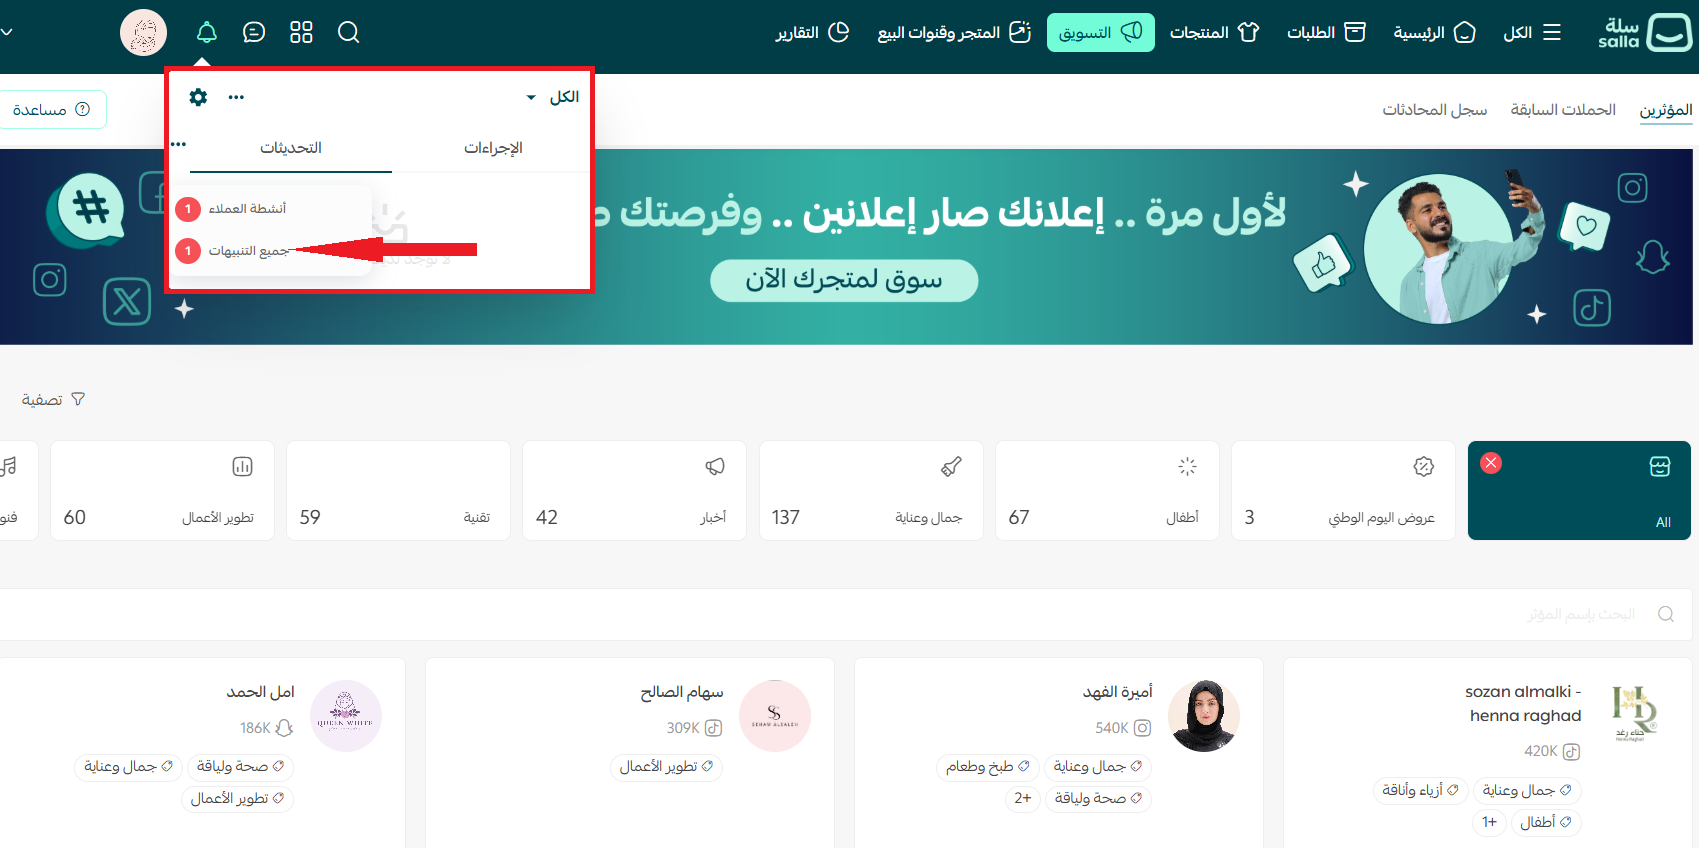Screen dimensions: 1699x848
Task: Expand the الكل dropdown in notifications panel
Action: (553, 97)
